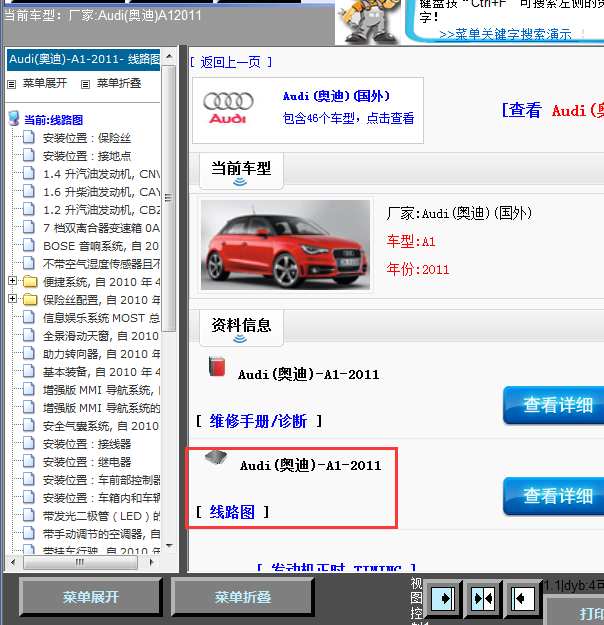Click the 菜单折叠 icon in sidebar header
The width and height of the screenshot is (604, 625).
[x=85, y=84]
